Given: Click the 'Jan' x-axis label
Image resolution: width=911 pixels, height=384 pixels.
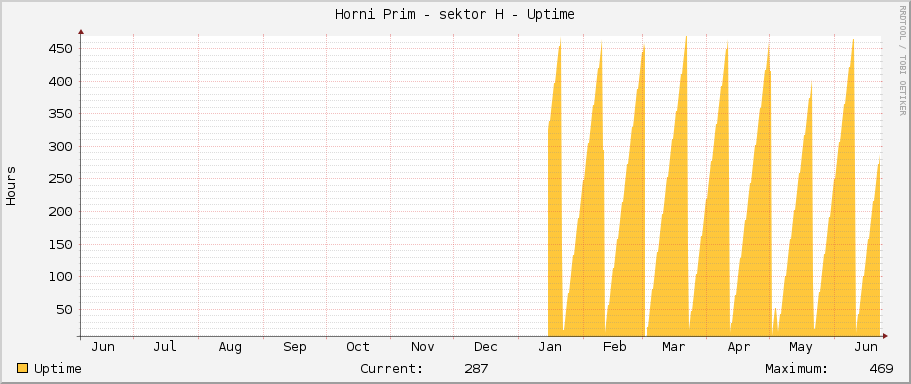Looking at the screenshot, I should 550,347.
